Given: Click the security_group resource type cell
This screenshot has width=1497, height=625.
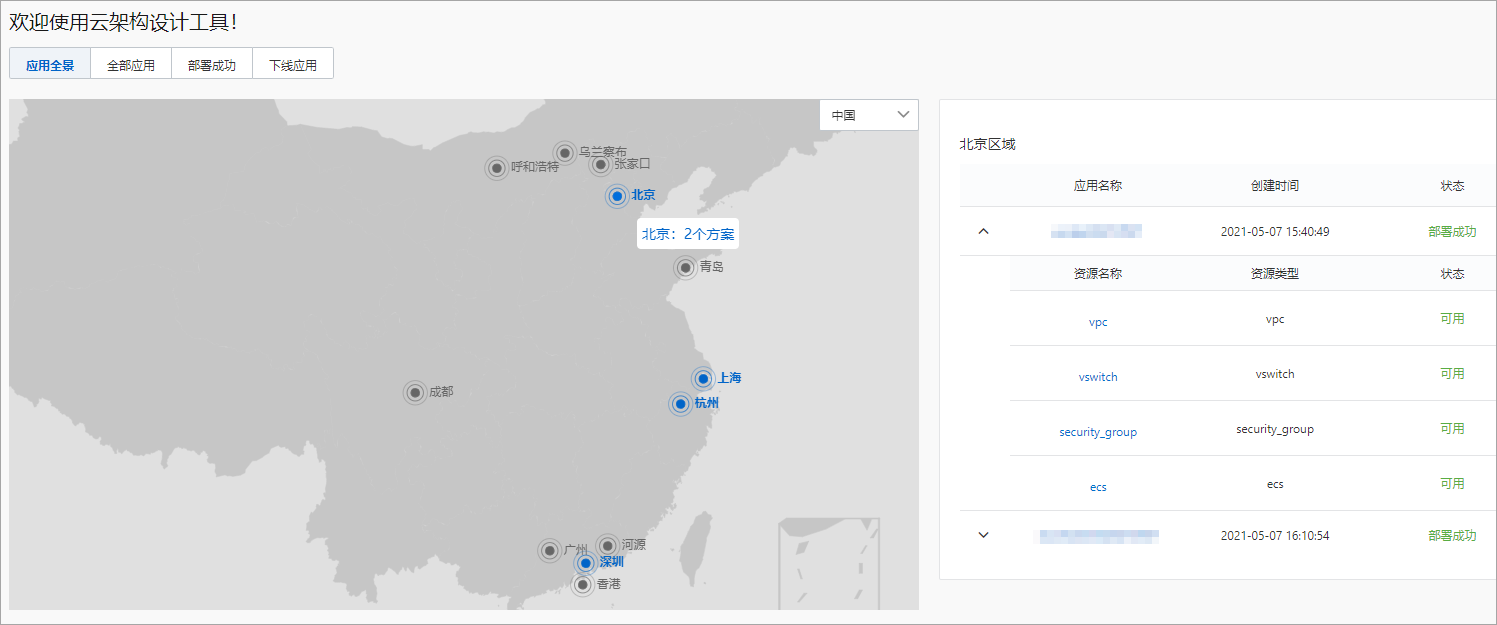Looking at the screenshot, I should pyautogui.click(x=1275, y=429).
